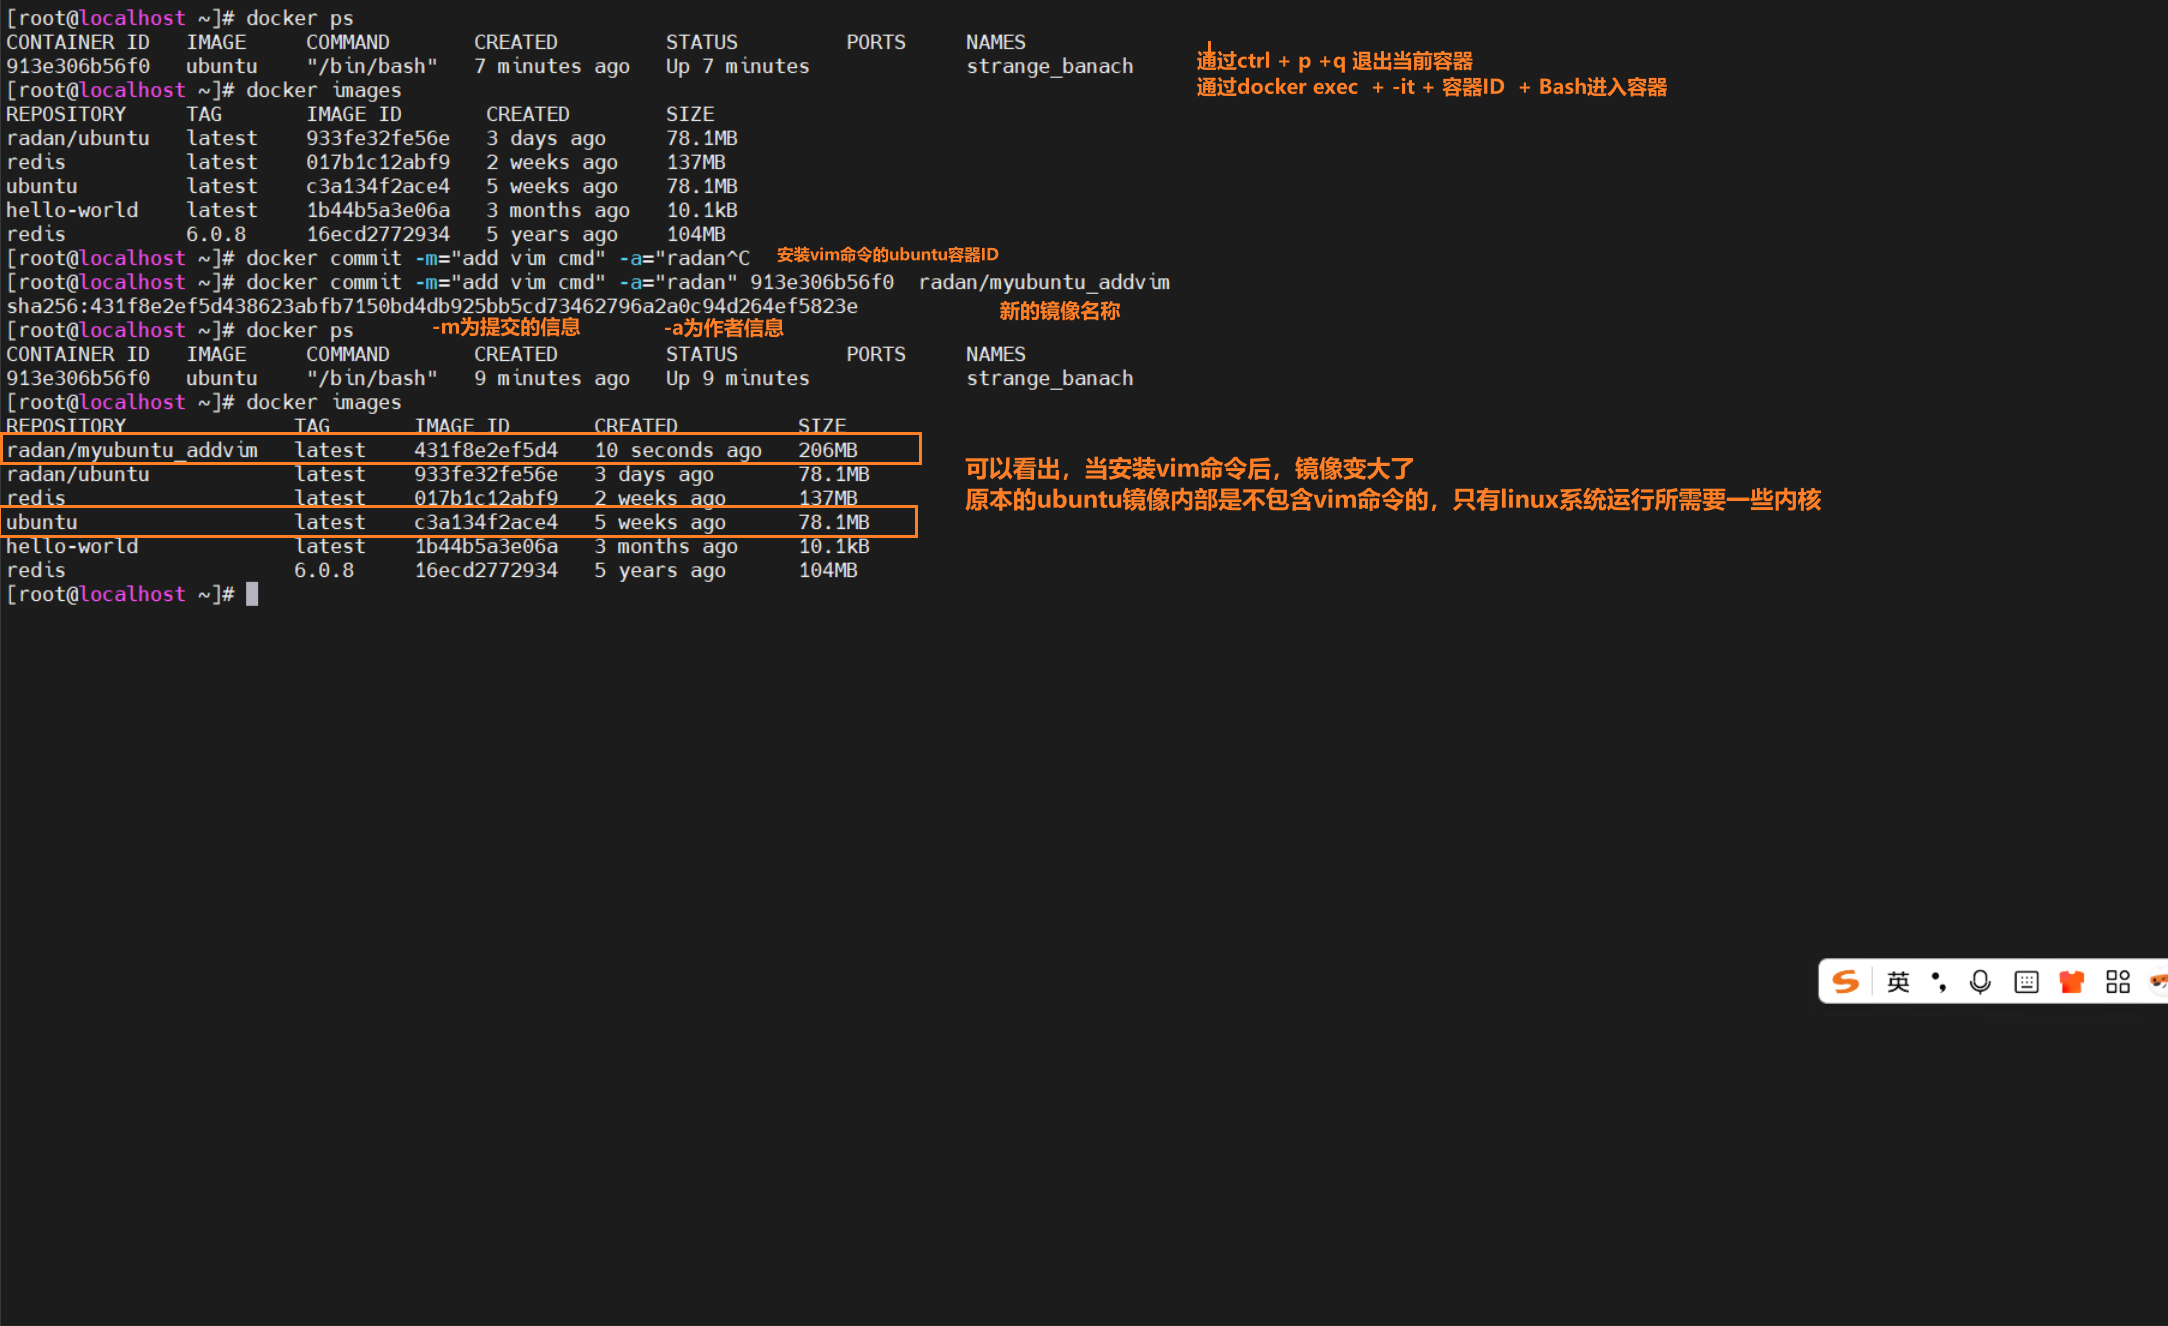Screen dimensions: 2168x1326
Task: Toggle the punctuation mode icon
Action: pos(1939,982)
